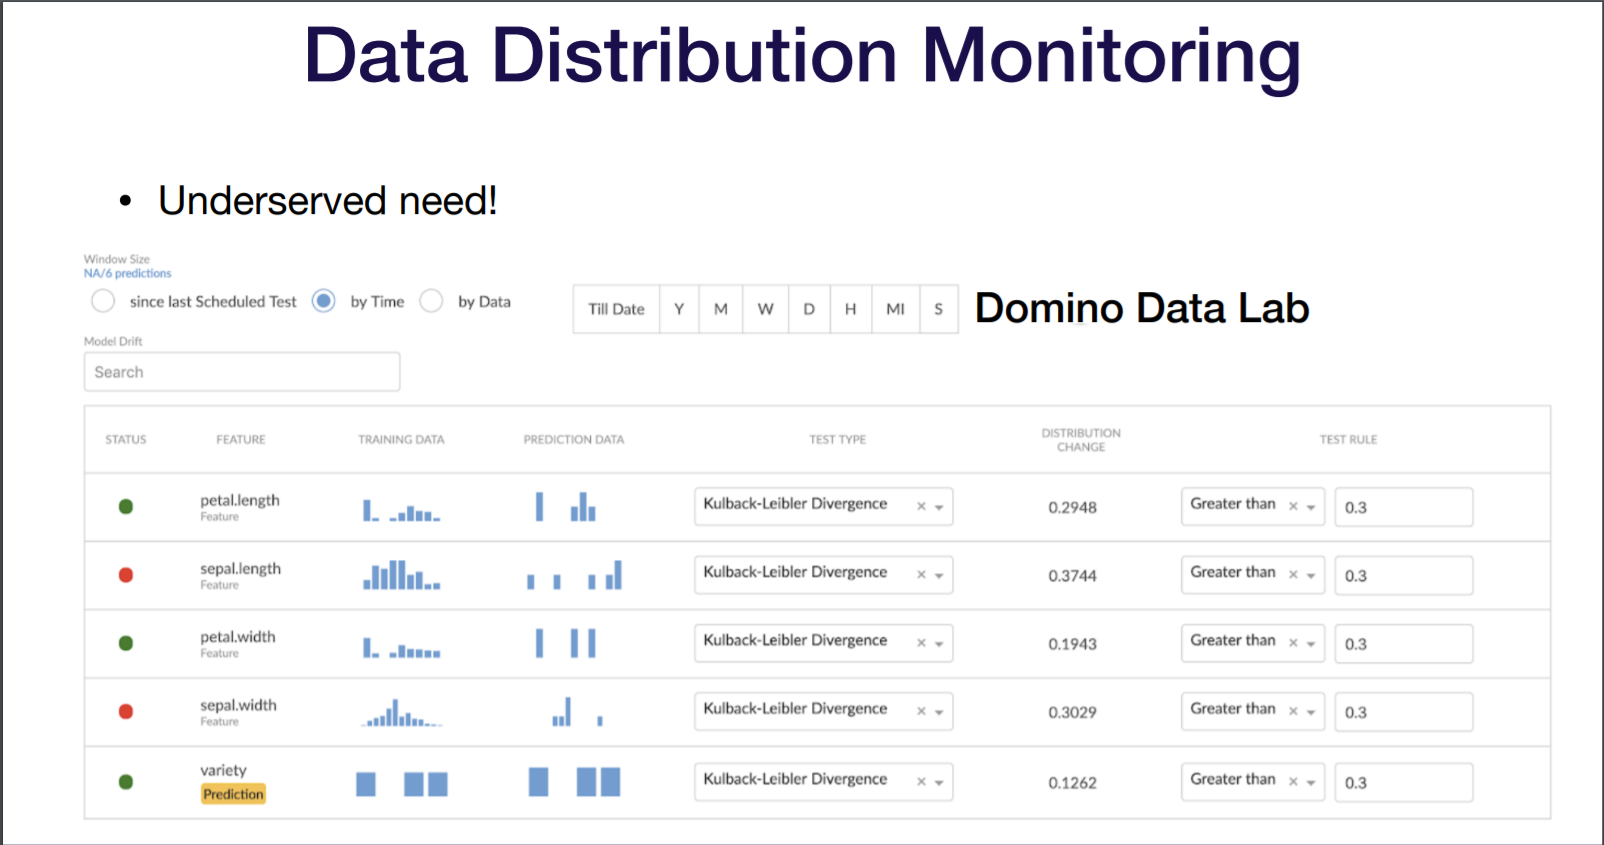Clear the test type in variety row

click(921, 782)
